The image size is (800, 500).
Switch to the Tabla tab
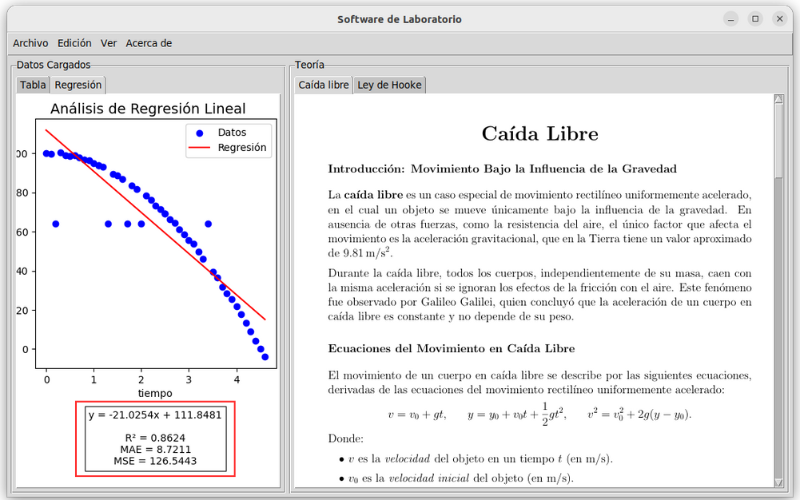33,85
